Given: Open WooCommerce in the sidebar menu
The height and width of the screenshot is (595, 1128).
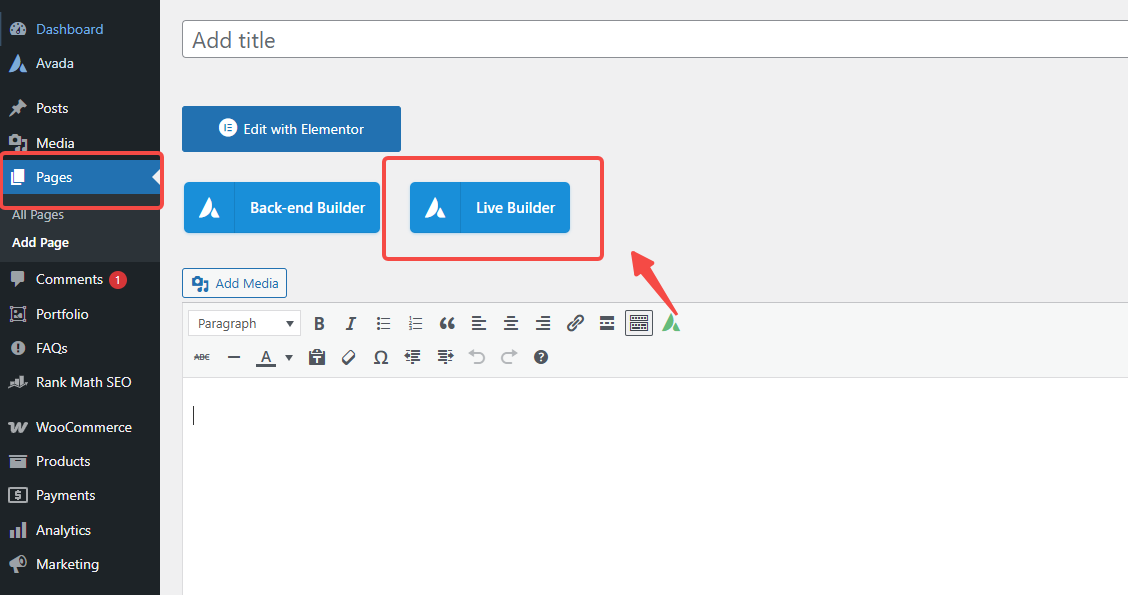Looking at the screenshot, I should (x=83, y=427).
